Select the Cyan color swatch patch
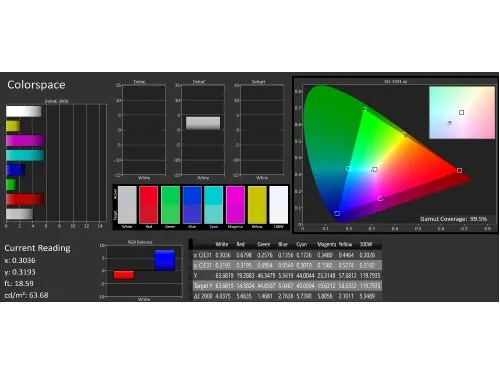The image size is (500, 375). pyautogui.click(x=213, y=205)
